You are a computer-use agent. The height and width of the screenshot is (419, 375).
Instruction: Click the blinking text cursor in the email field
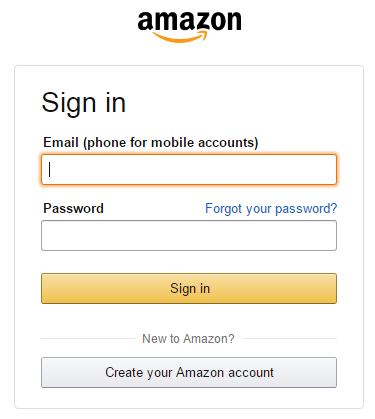click(x=49, y=169)
